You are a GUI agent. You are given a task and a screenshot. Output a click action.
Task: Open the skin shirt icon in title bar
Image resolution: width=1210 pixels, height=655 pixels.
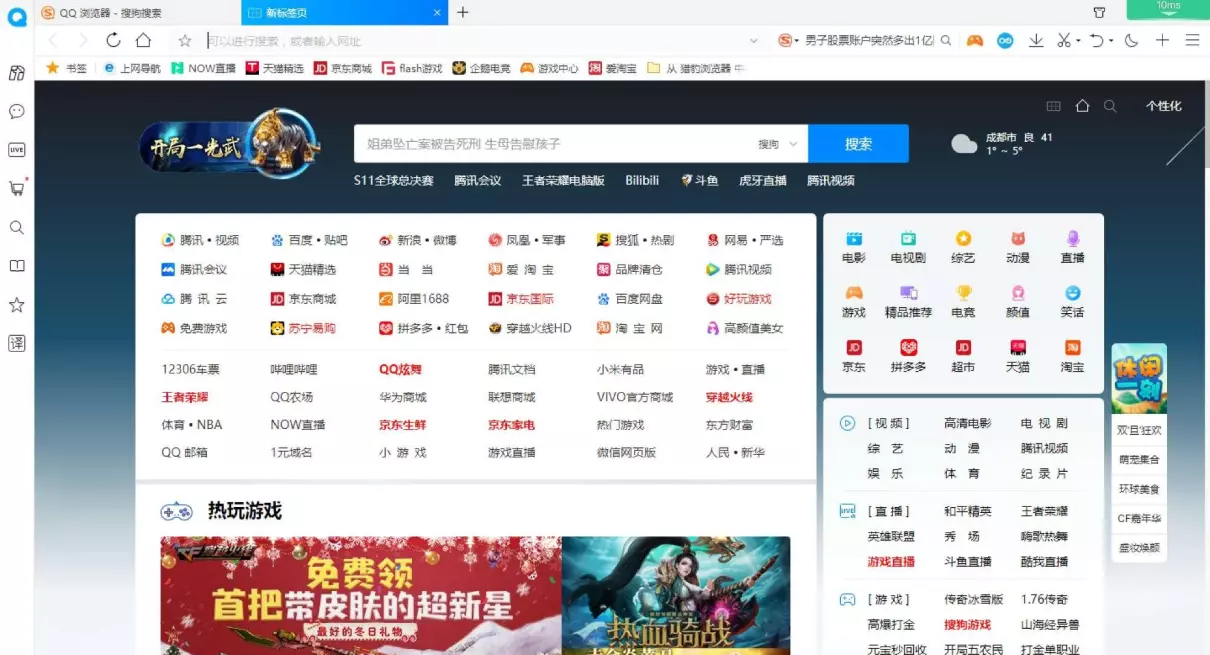pos(1099,13)
